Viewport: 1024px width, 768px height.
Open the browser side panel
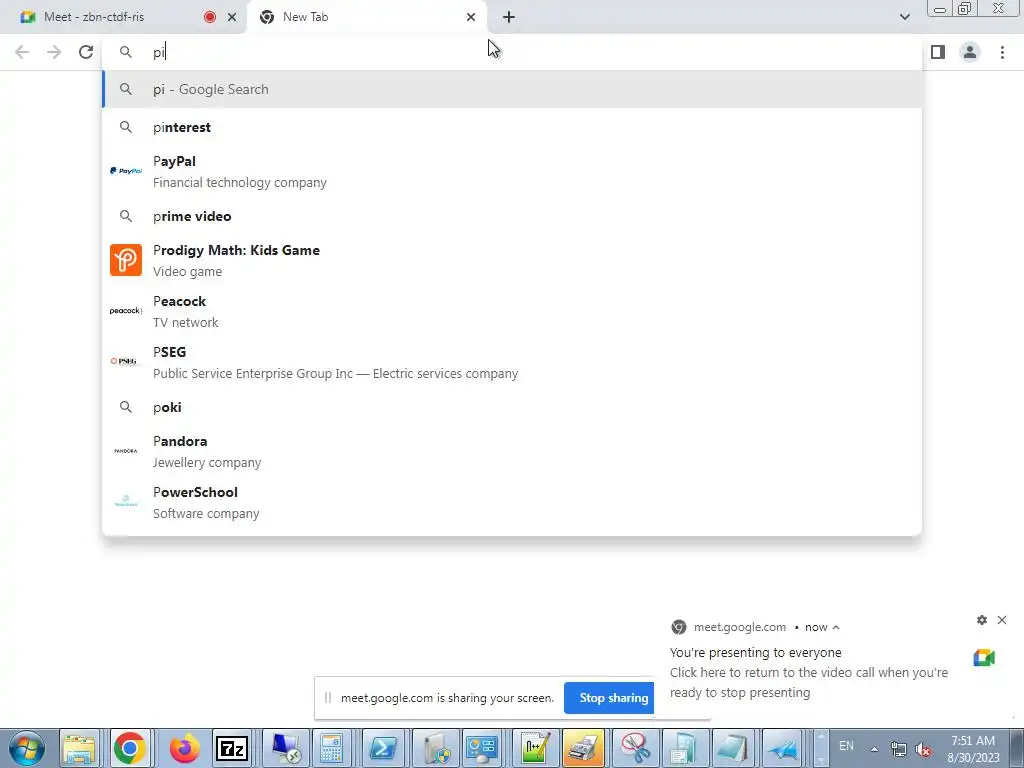tap(938, 52)
